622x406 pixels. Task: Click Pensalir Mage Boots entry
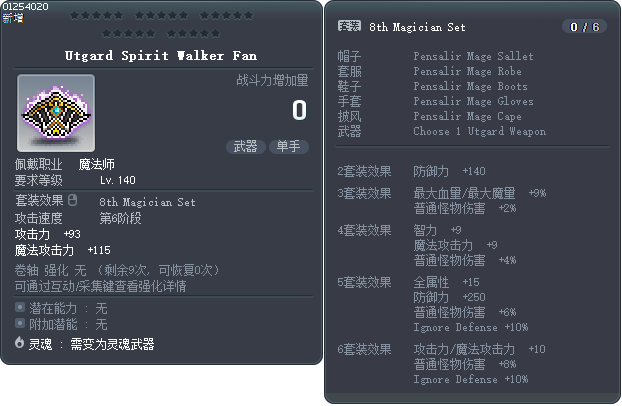tap(470, 87)
